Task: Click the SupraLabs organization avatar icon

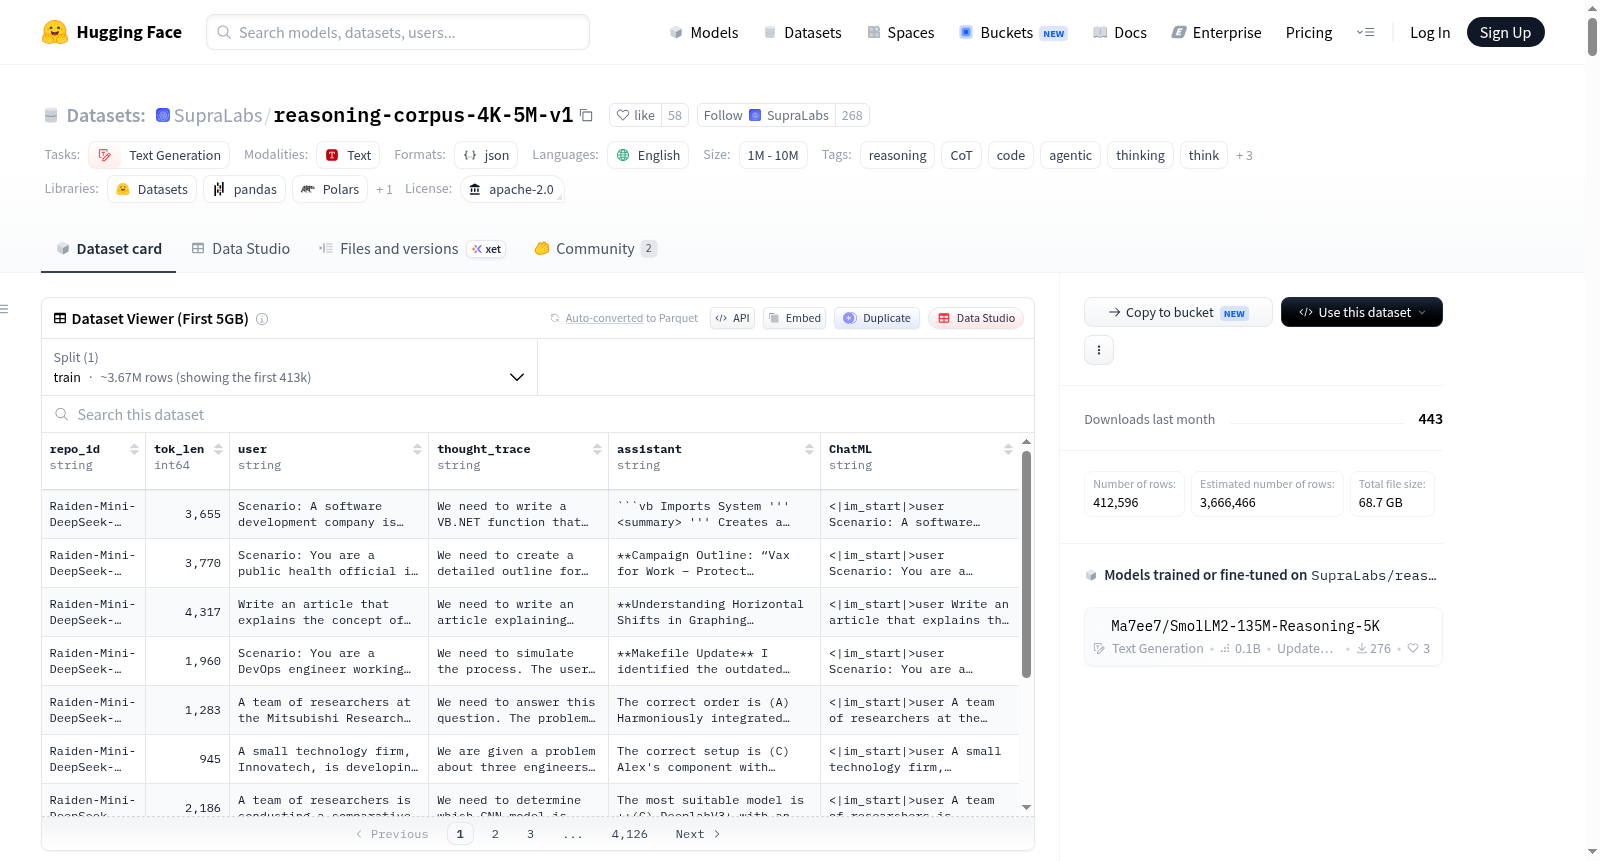Action: pyautogui.click(x=163, y=115)
